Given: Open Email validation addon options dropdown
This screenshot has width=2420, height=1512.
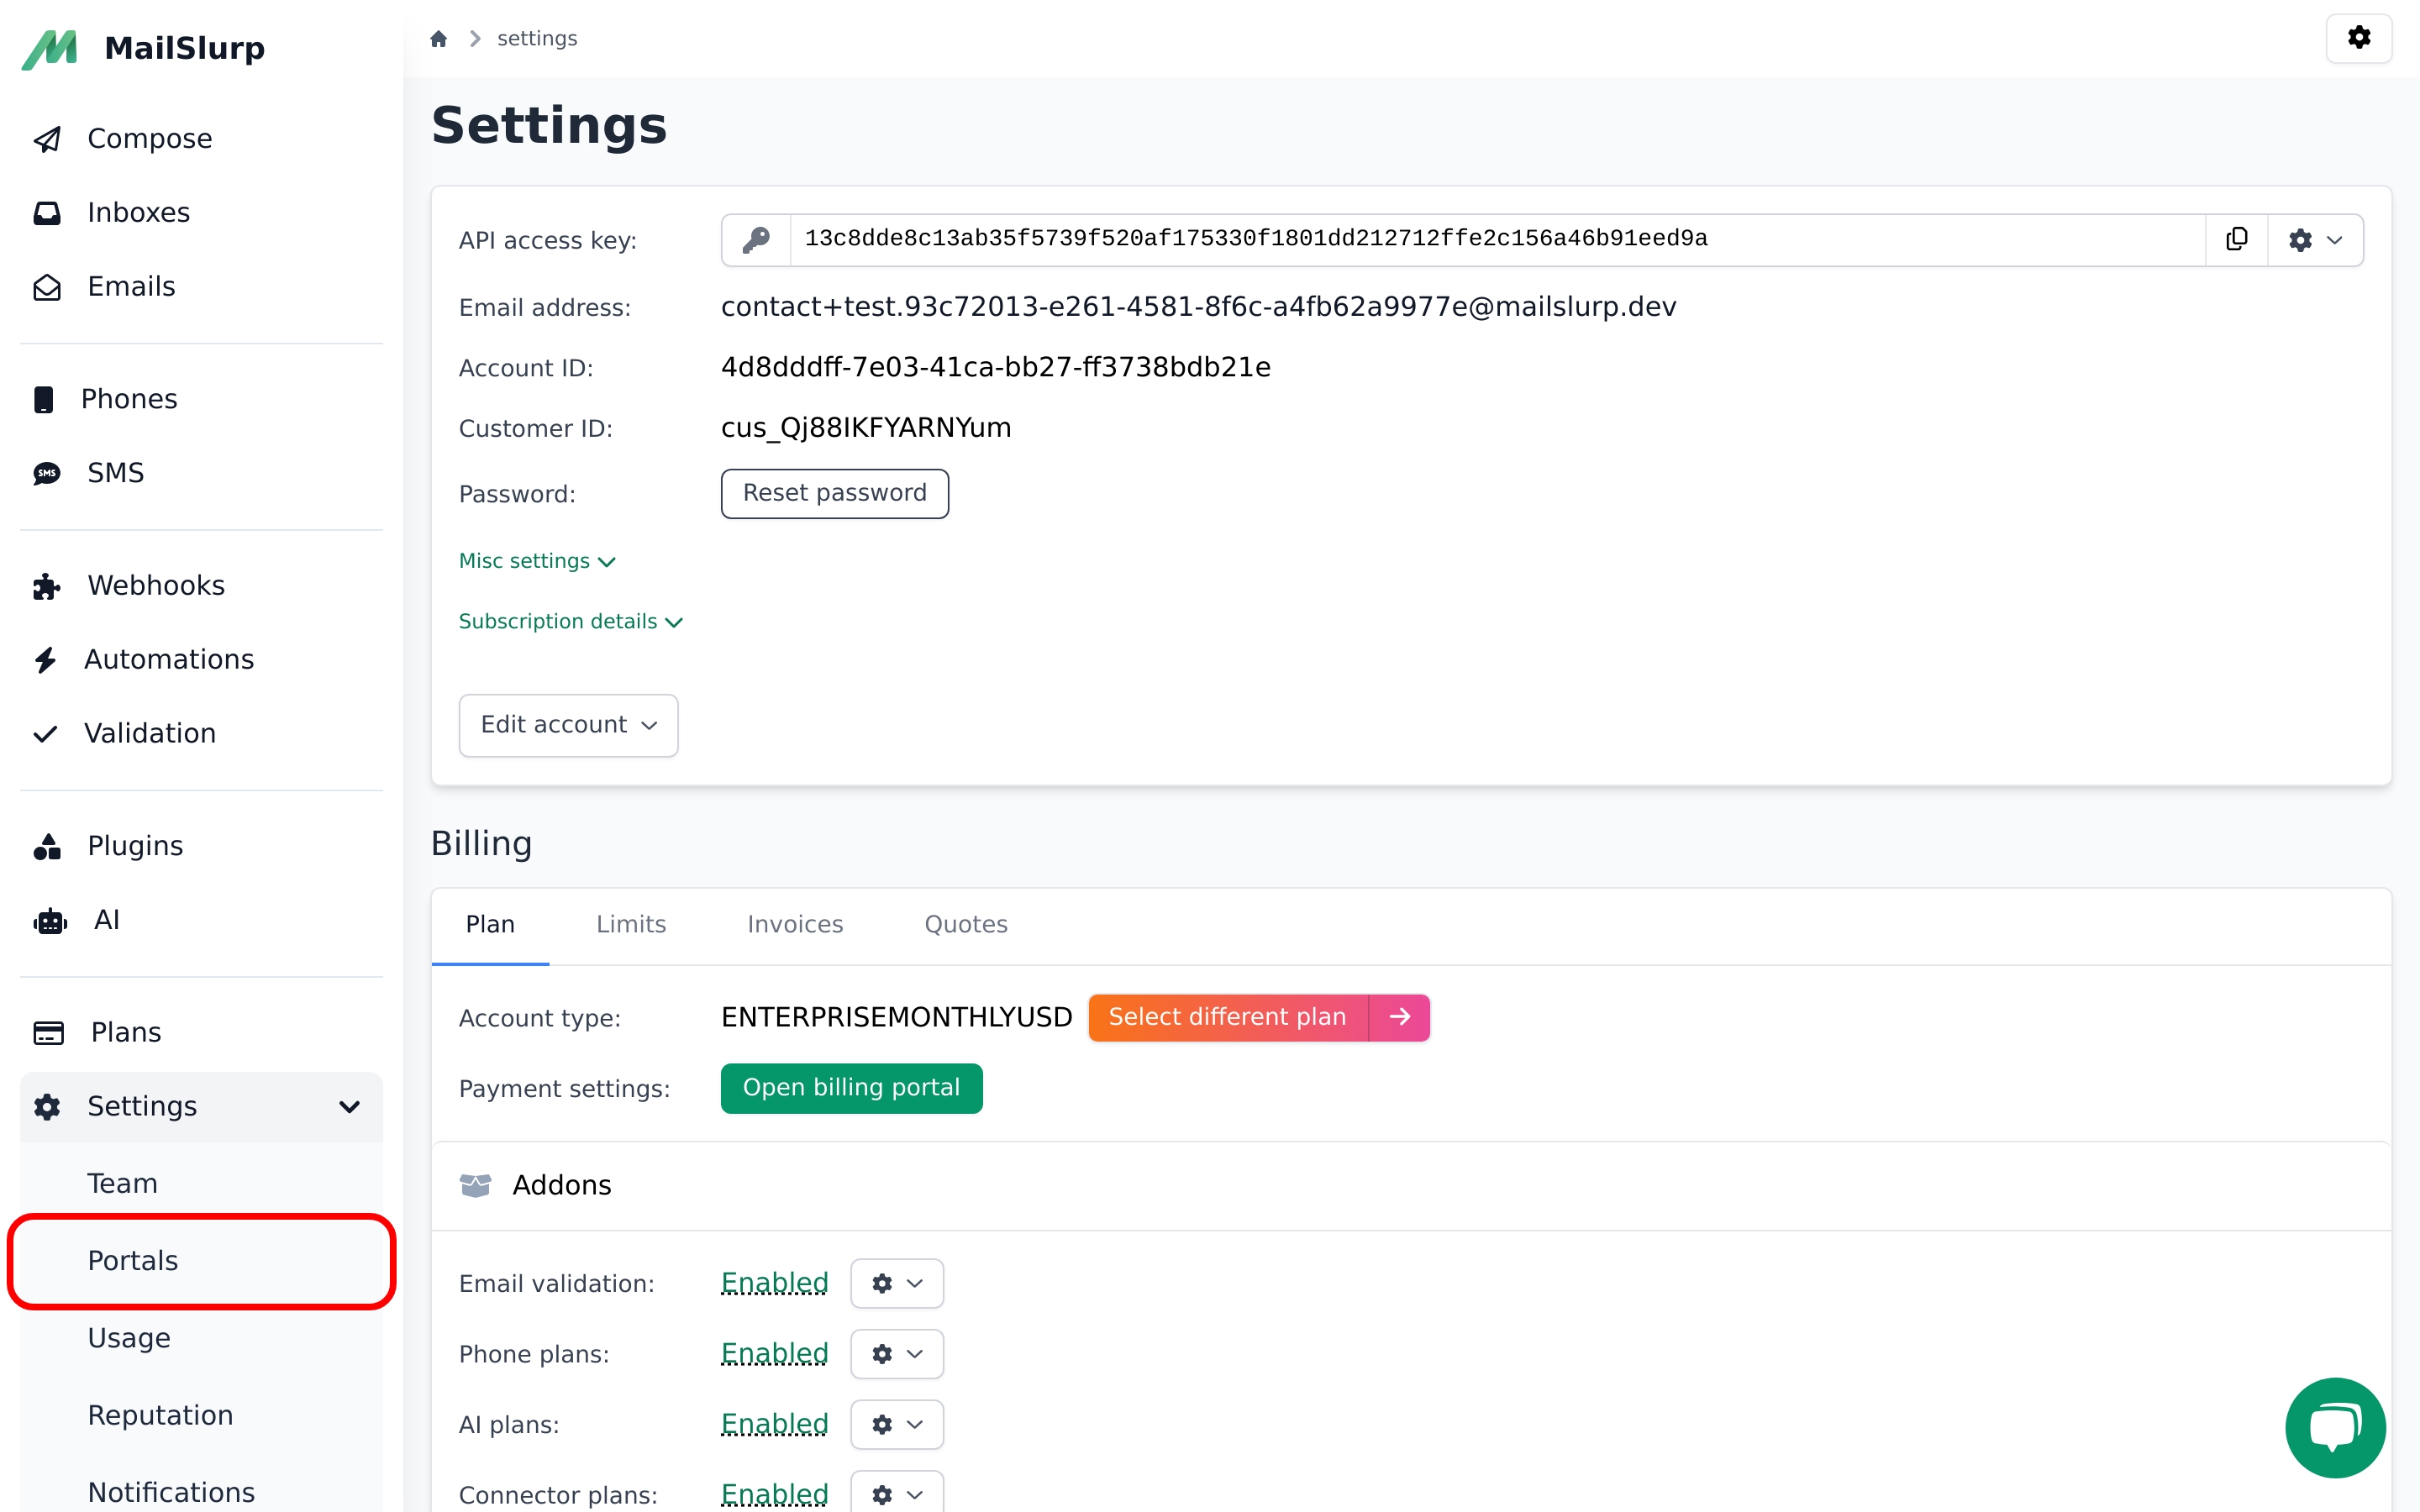Looking at the screenshot, I should pyautogui.click(x=896, y=1283).
